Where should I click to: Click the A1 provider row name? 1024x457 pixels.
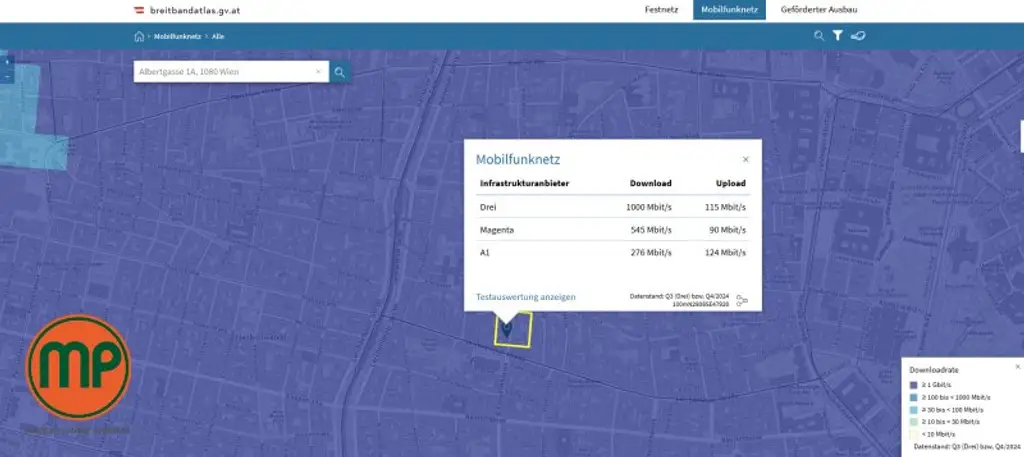(x=485, y=253)
